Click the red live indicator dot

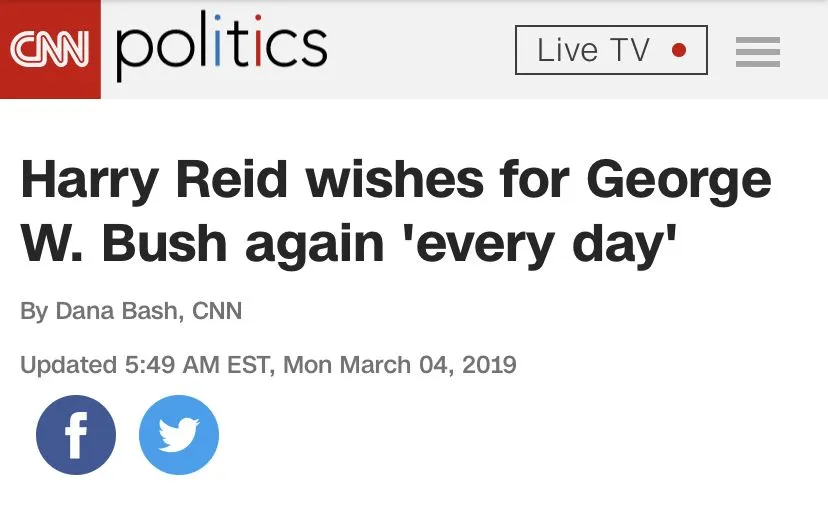click(679, 50)
